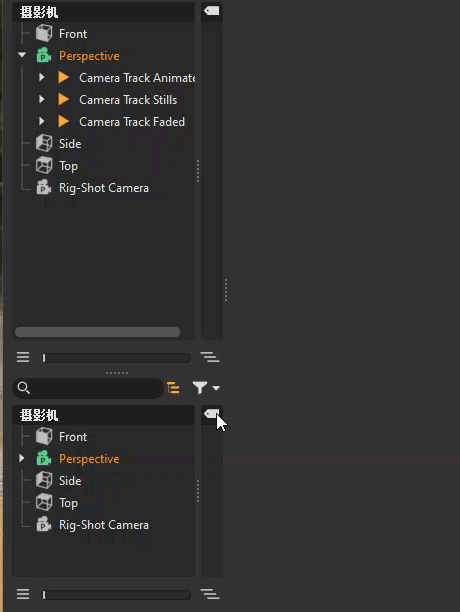This screenshot has height=612, width=460.
Task: Click the green Perspective camera icon in upper list
Action: point(44,55)
